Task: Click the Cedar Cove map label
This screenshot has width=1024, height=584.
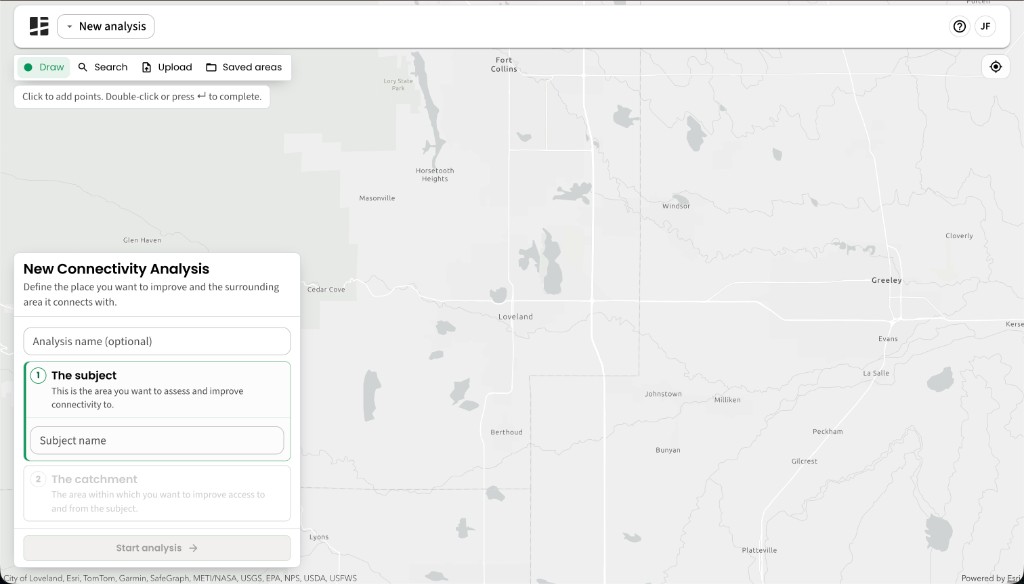Action: pyautogui.click(x=326, y=289)
